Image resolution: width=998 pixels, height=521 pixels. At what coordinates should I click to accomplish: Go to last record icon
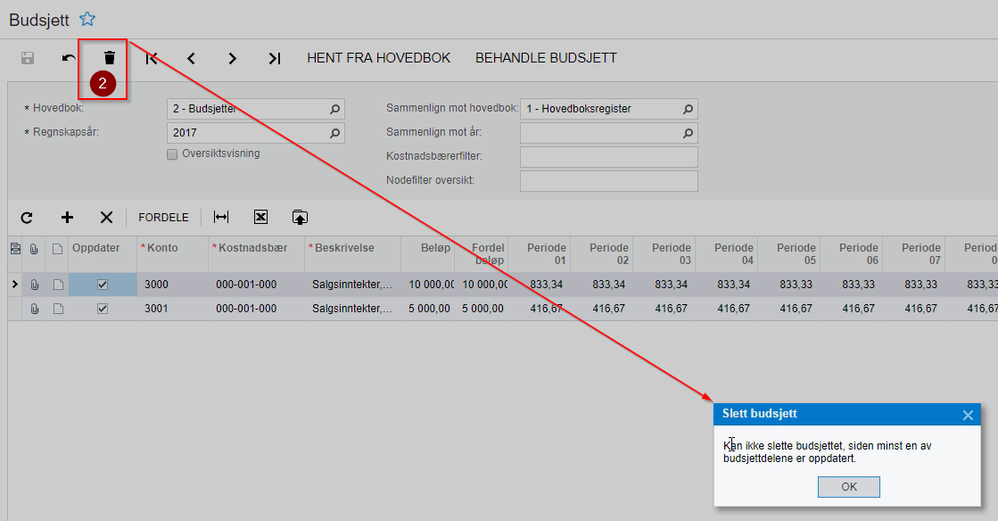[274, 59]
